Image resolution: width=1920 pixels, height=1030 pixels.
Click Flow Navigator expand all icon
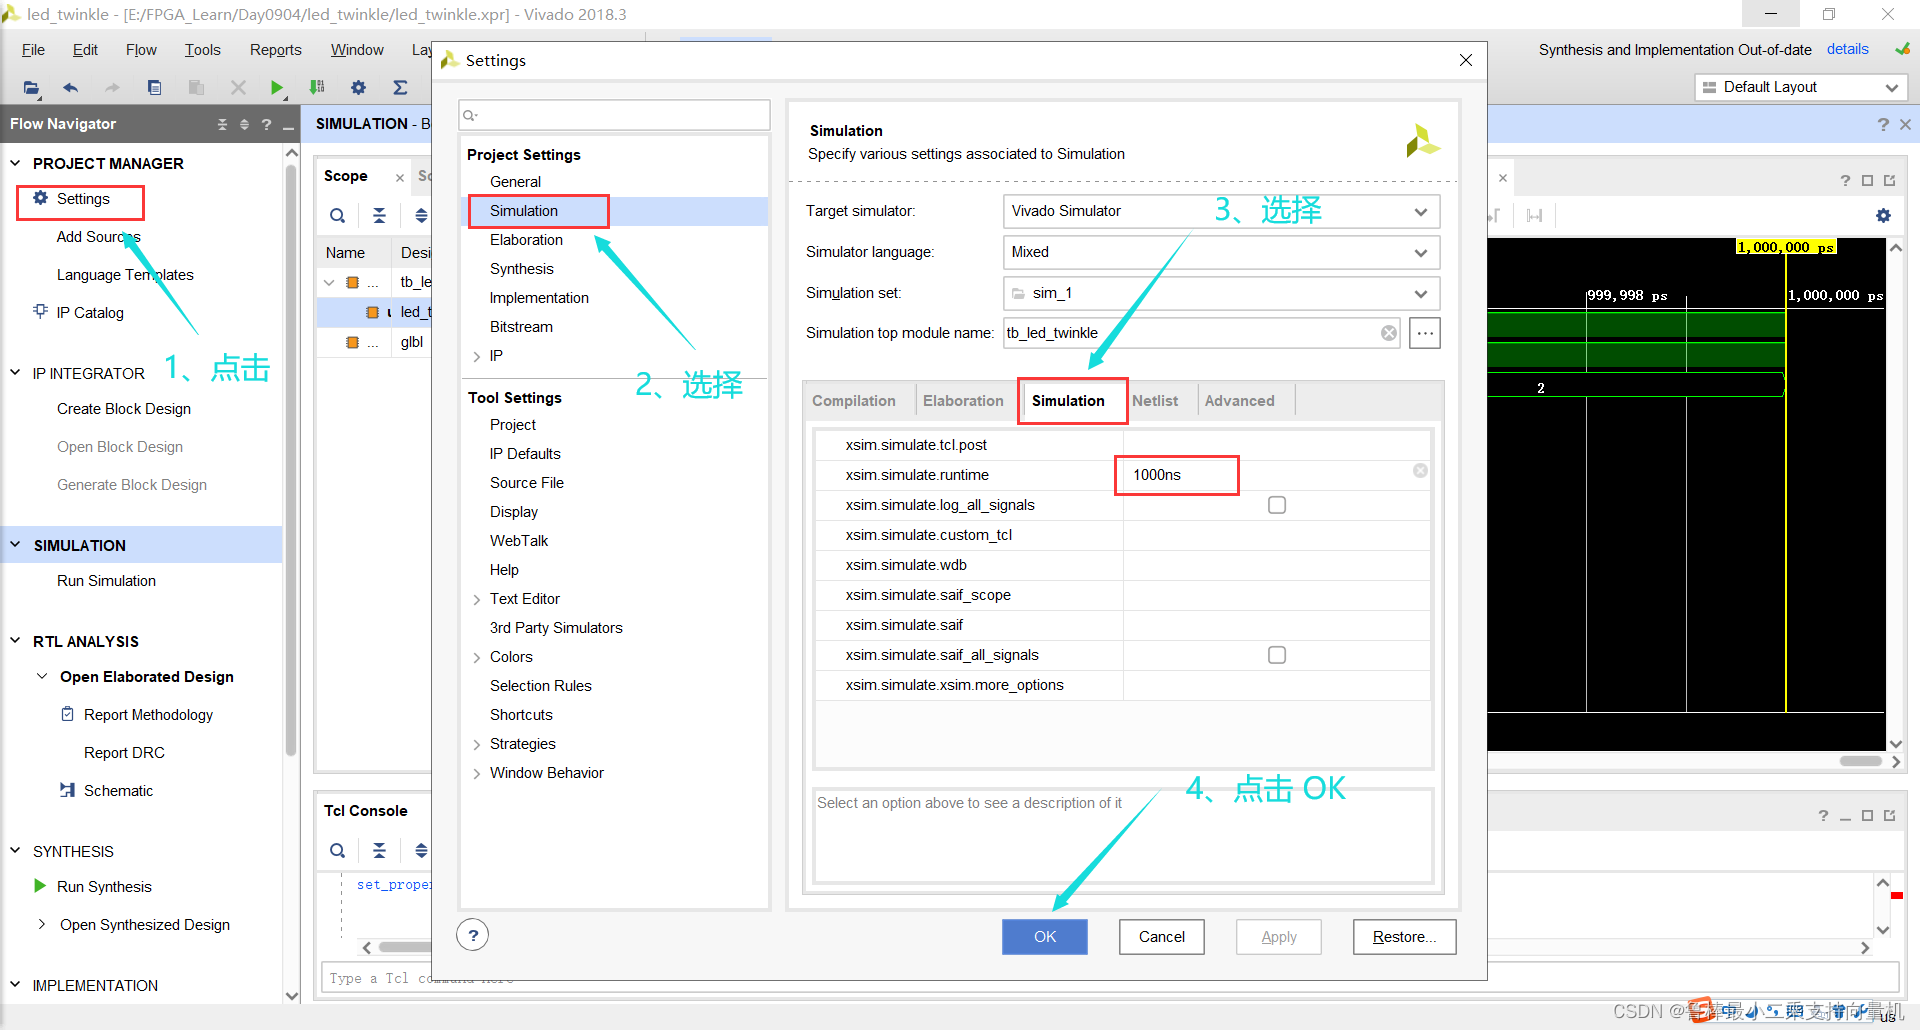coord(244,124)
